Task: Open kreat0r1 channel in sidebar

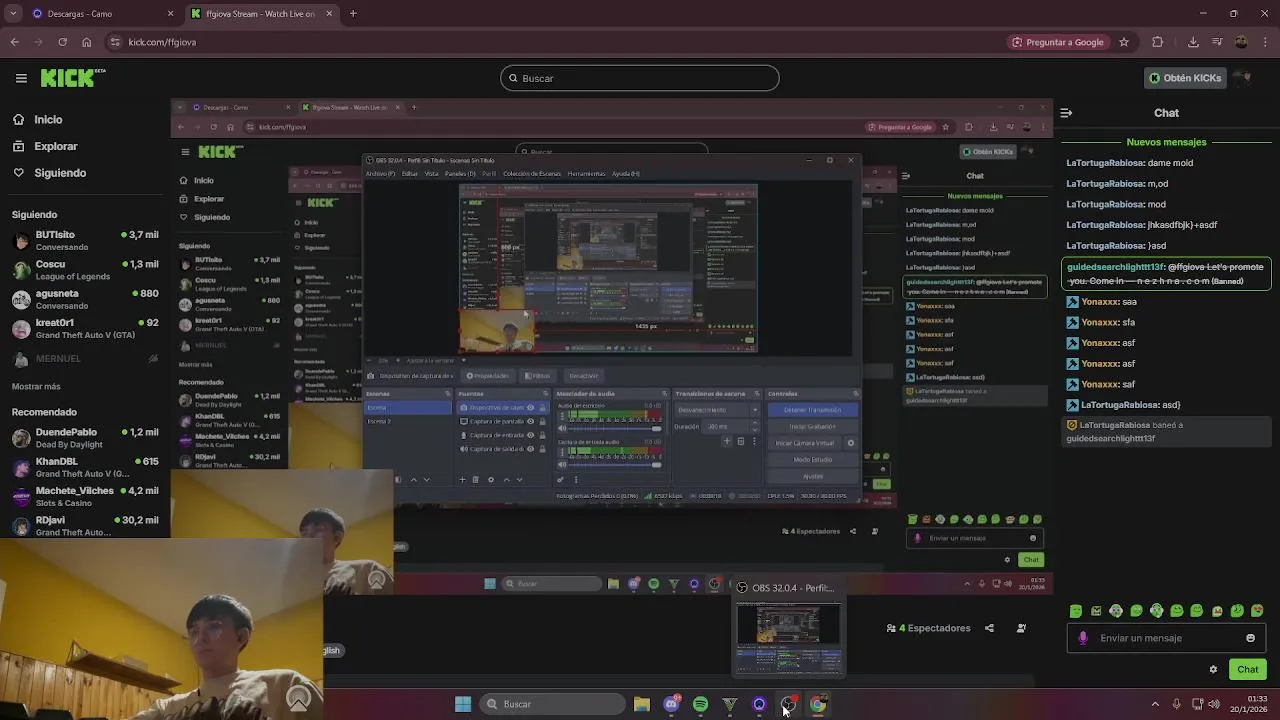Action: [x=85, y=329]
